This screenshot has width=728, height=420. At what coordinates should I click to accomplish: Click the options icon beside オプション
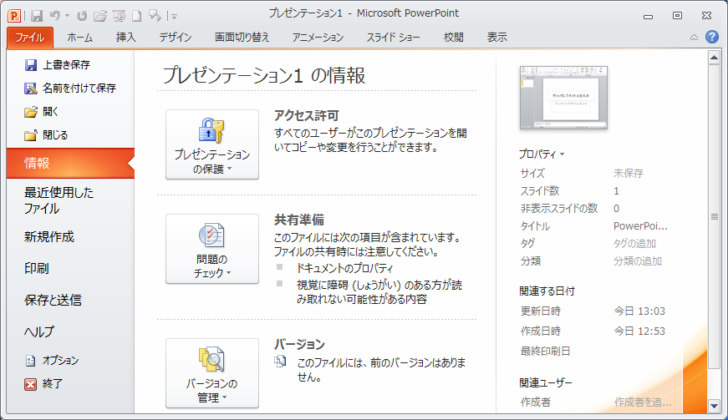(x=31, y=361)
